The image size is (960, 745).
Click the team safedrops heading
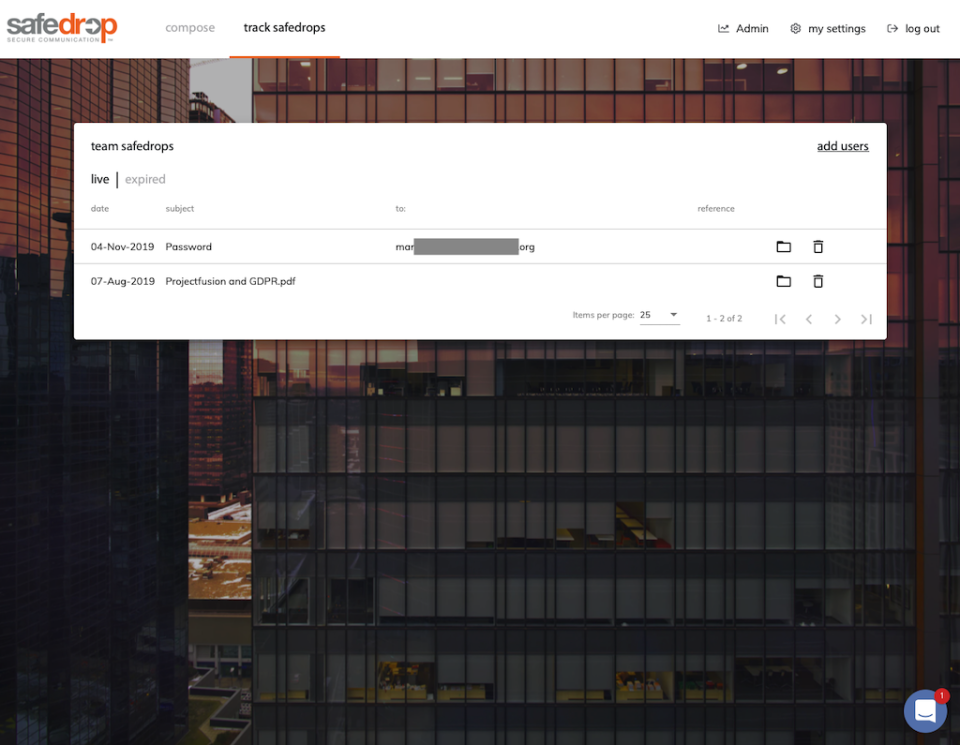click(132, 146)
